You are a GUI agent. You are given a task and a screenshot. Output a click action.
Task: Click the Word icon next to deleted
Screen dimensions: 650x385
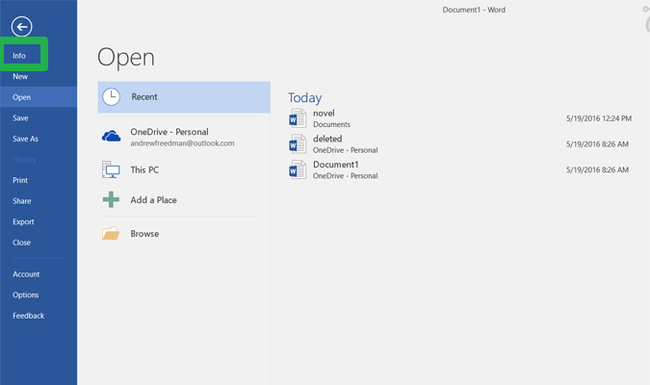click(x=297, y=144)
